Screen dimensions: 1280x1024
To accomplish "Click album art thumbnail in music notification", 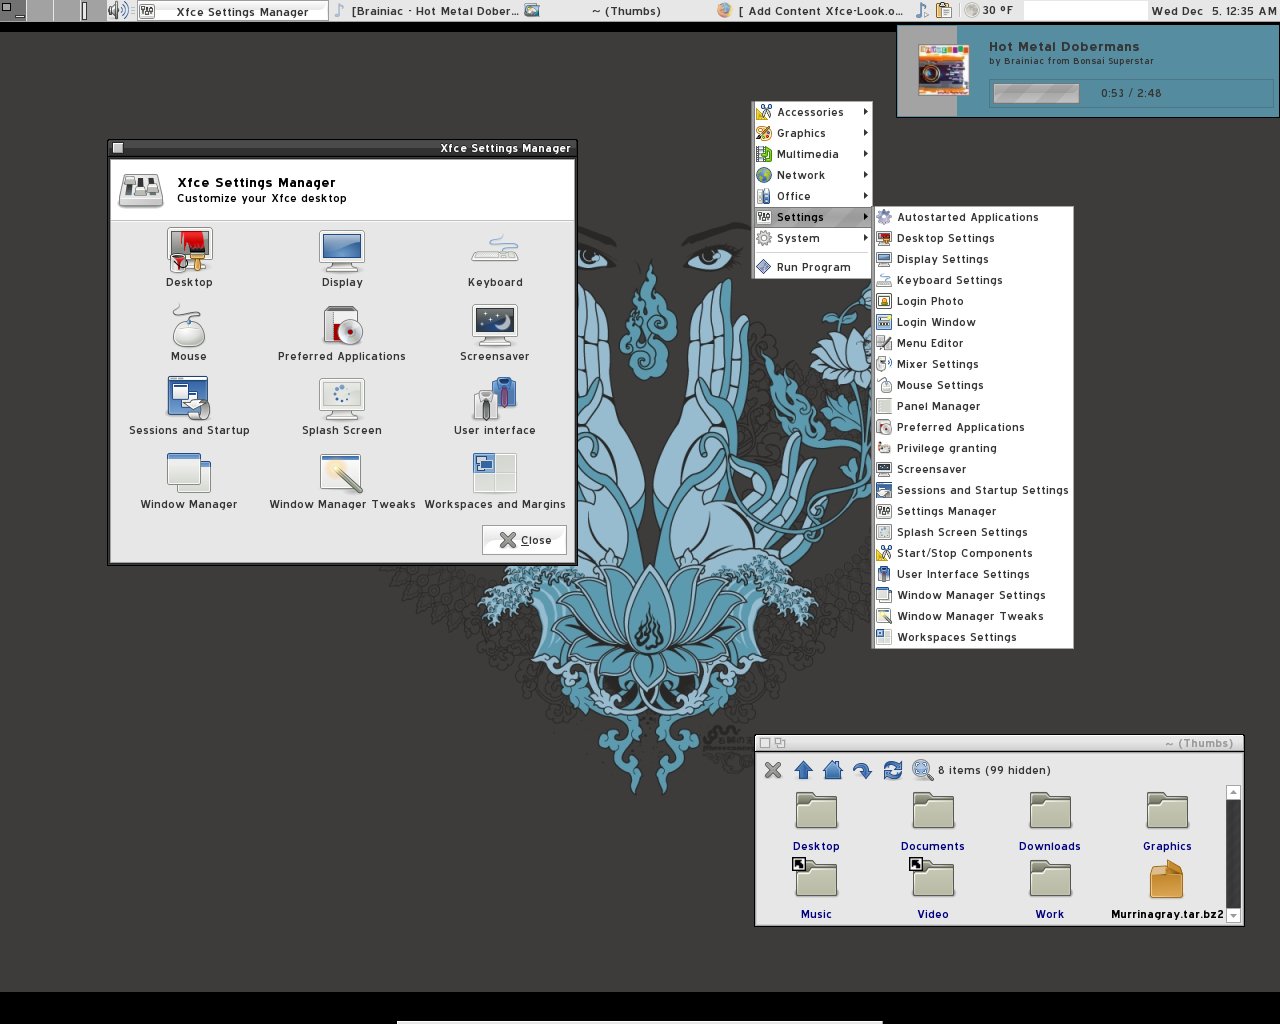I will (x=943, y=70).
